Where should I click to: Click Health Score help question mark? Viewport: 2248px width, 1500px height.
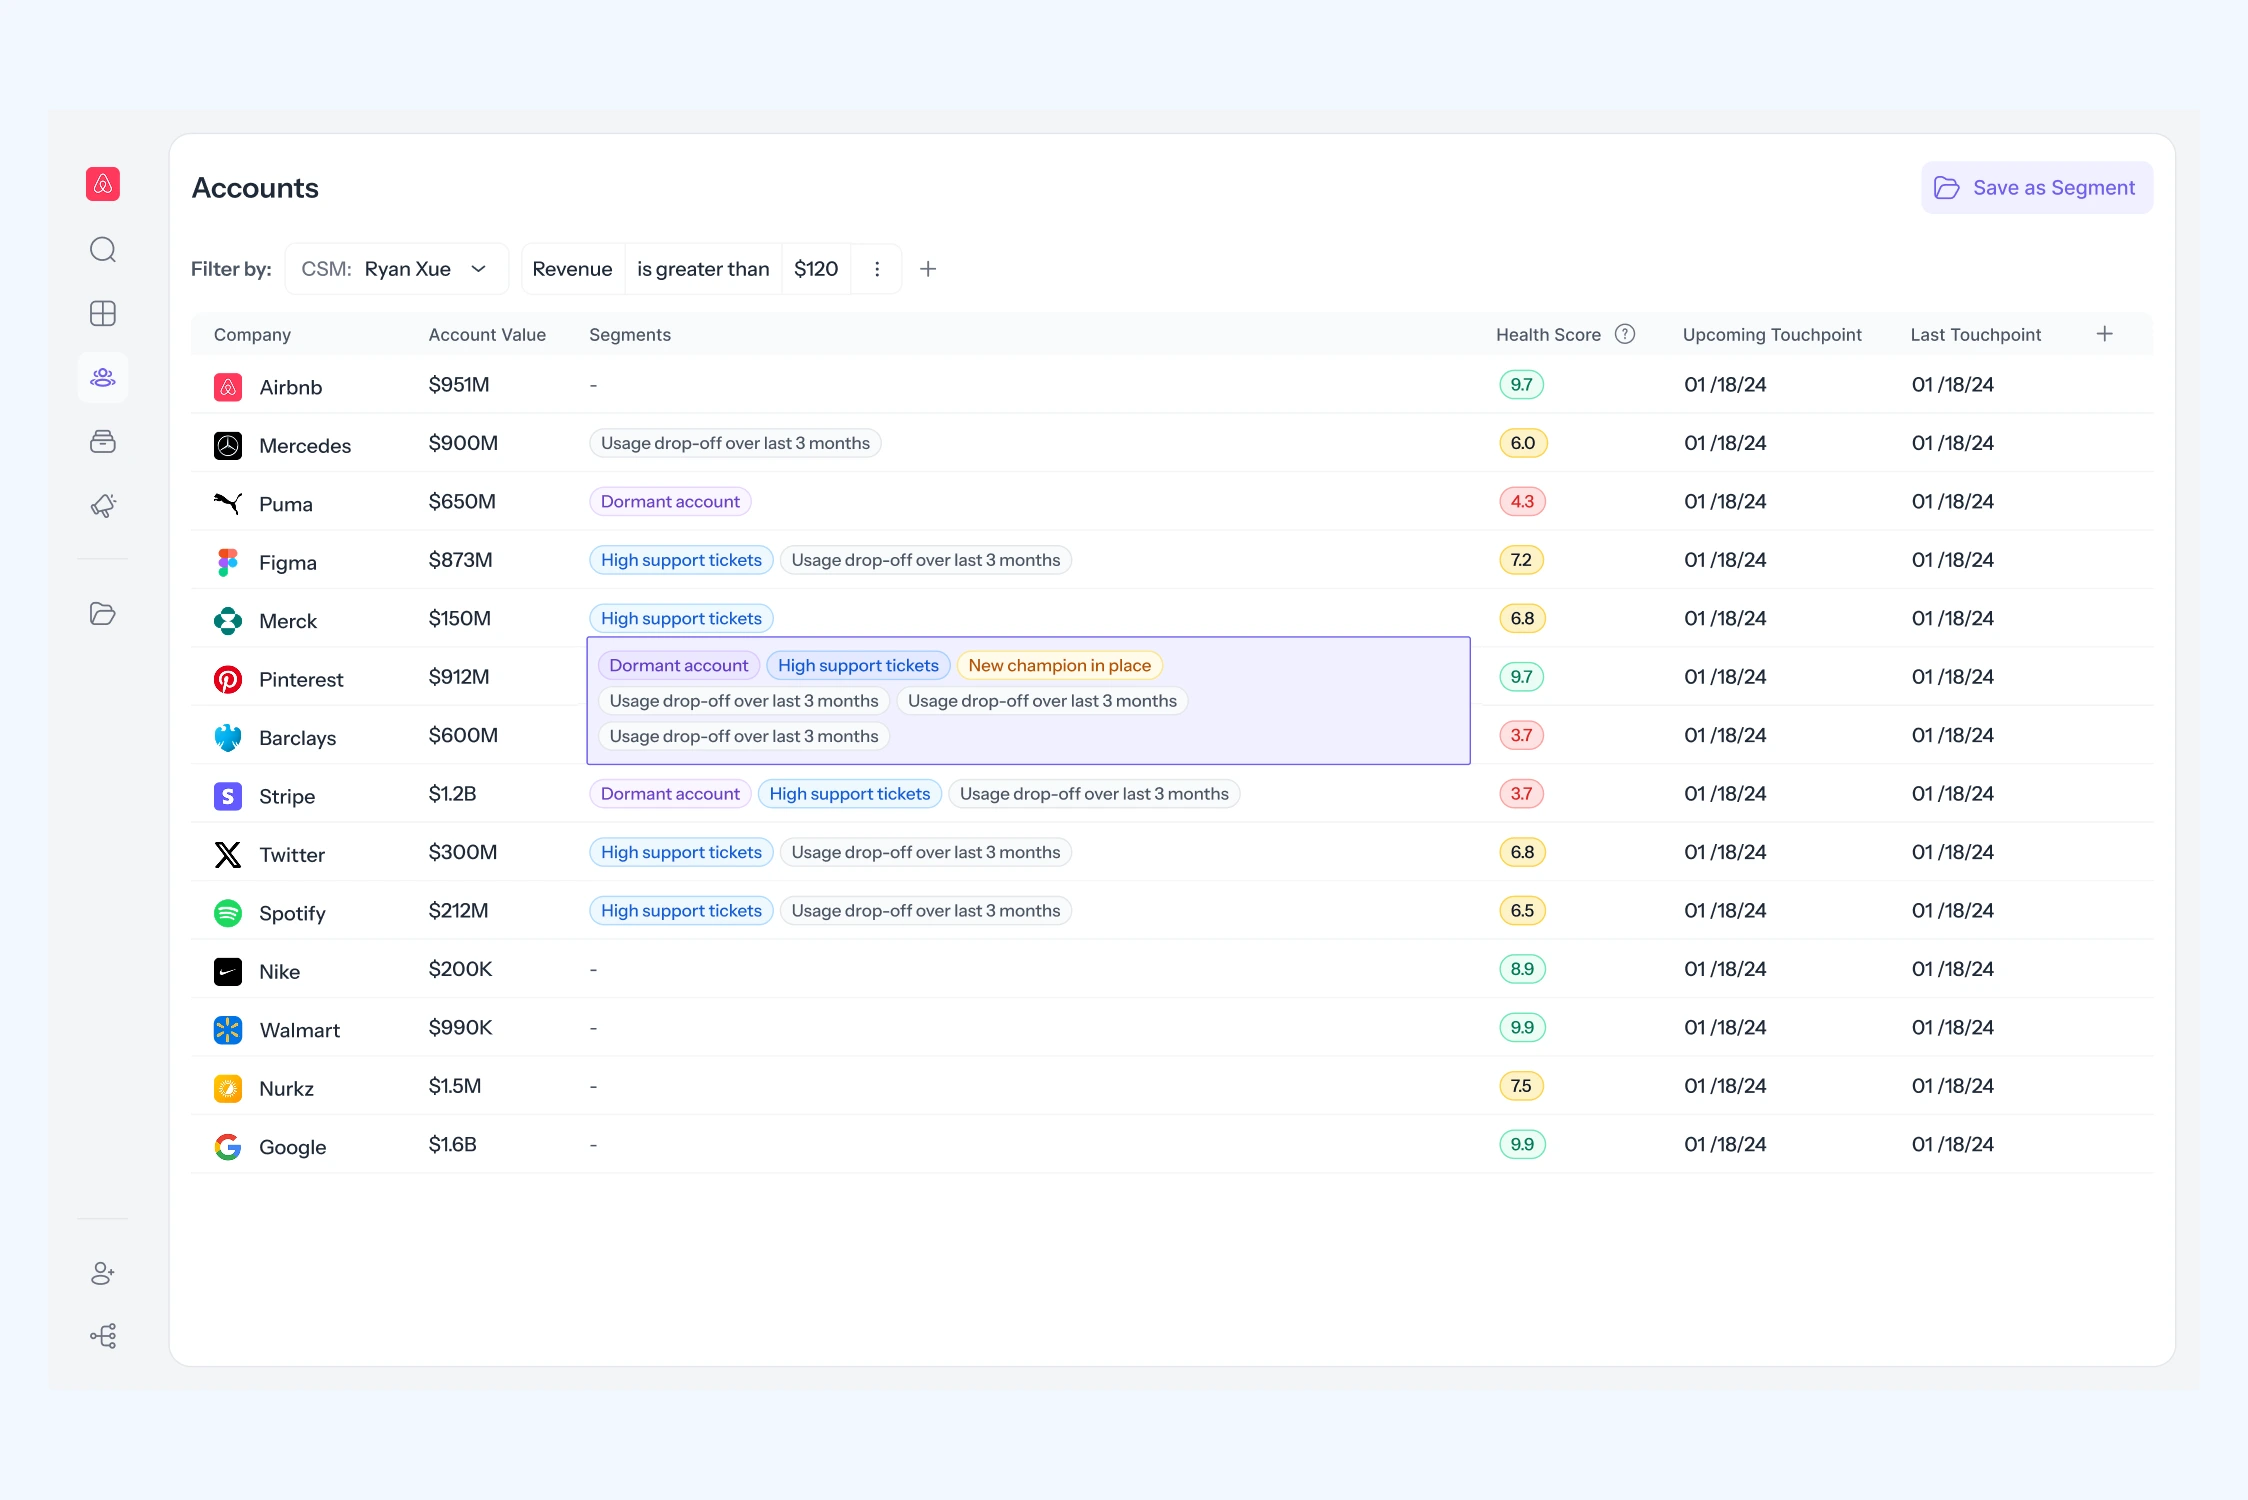pos(1625,334)
